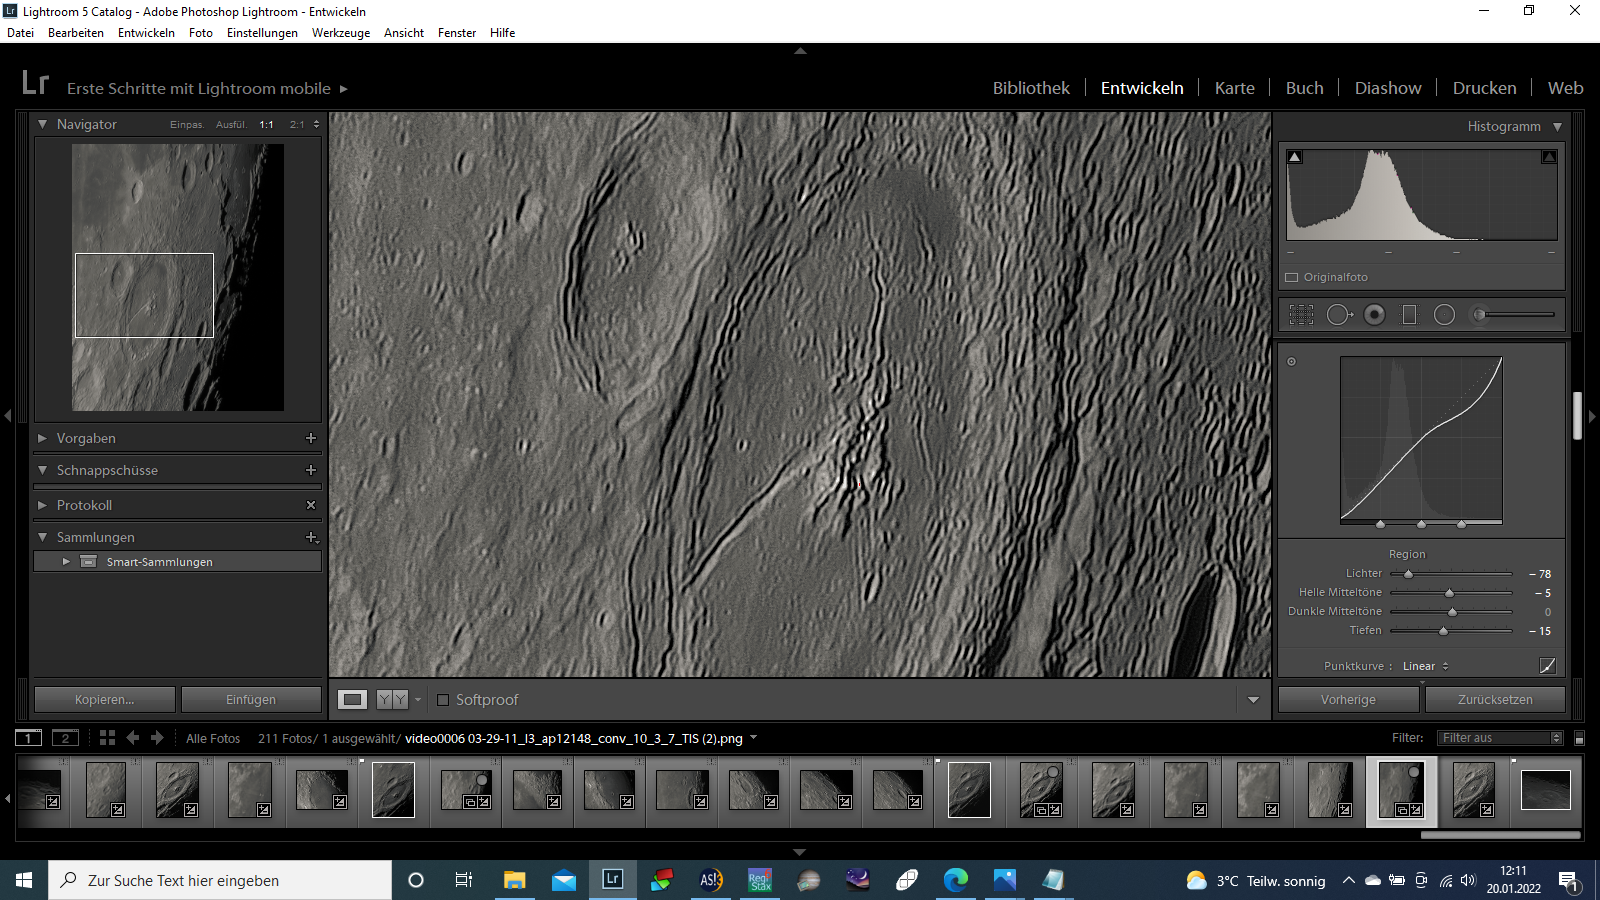Image resolution: width=1600 pixels, height=900 pixels.
Task: Select the Radial Filter tool
Action: (1444, 315)
